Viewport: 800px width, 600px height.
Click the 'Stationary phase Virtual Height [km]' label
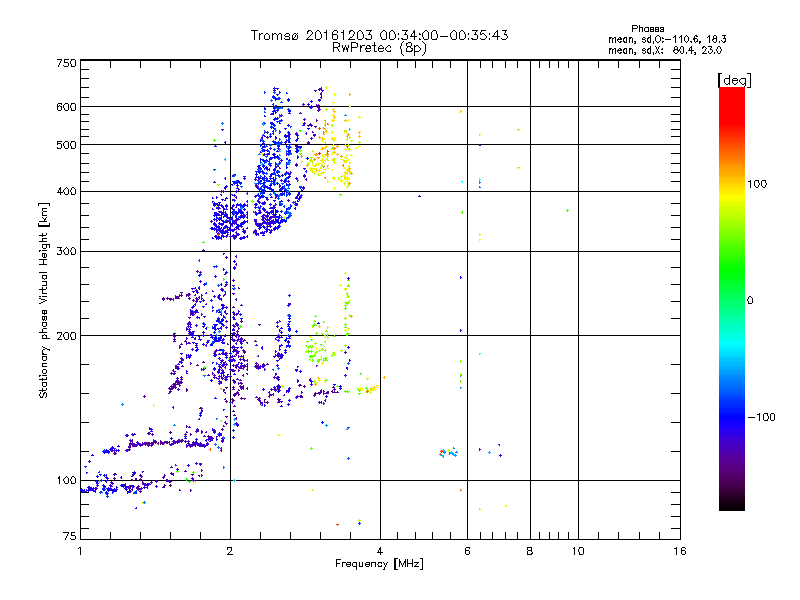pos(44,301)
